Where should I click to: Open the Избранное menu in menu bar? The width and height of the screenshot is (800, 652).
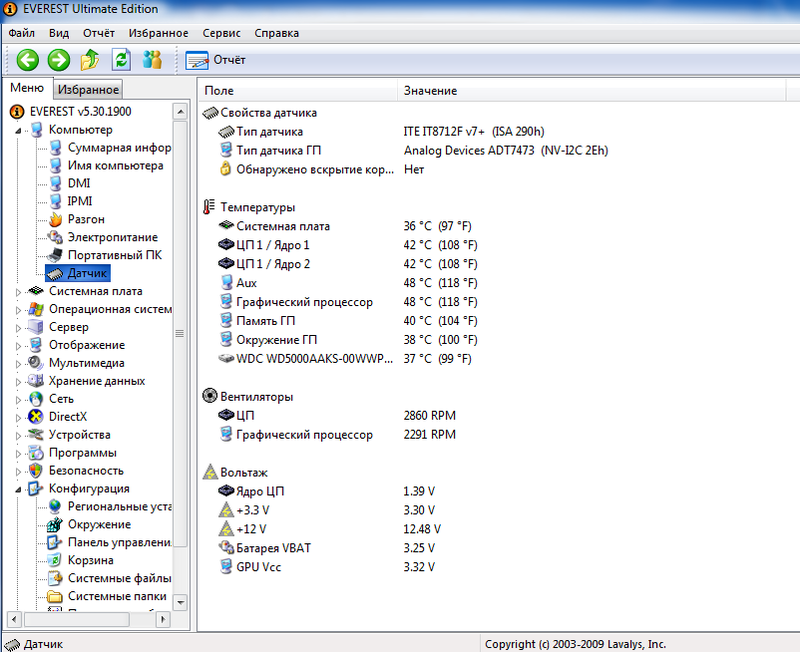coord(158,33)
